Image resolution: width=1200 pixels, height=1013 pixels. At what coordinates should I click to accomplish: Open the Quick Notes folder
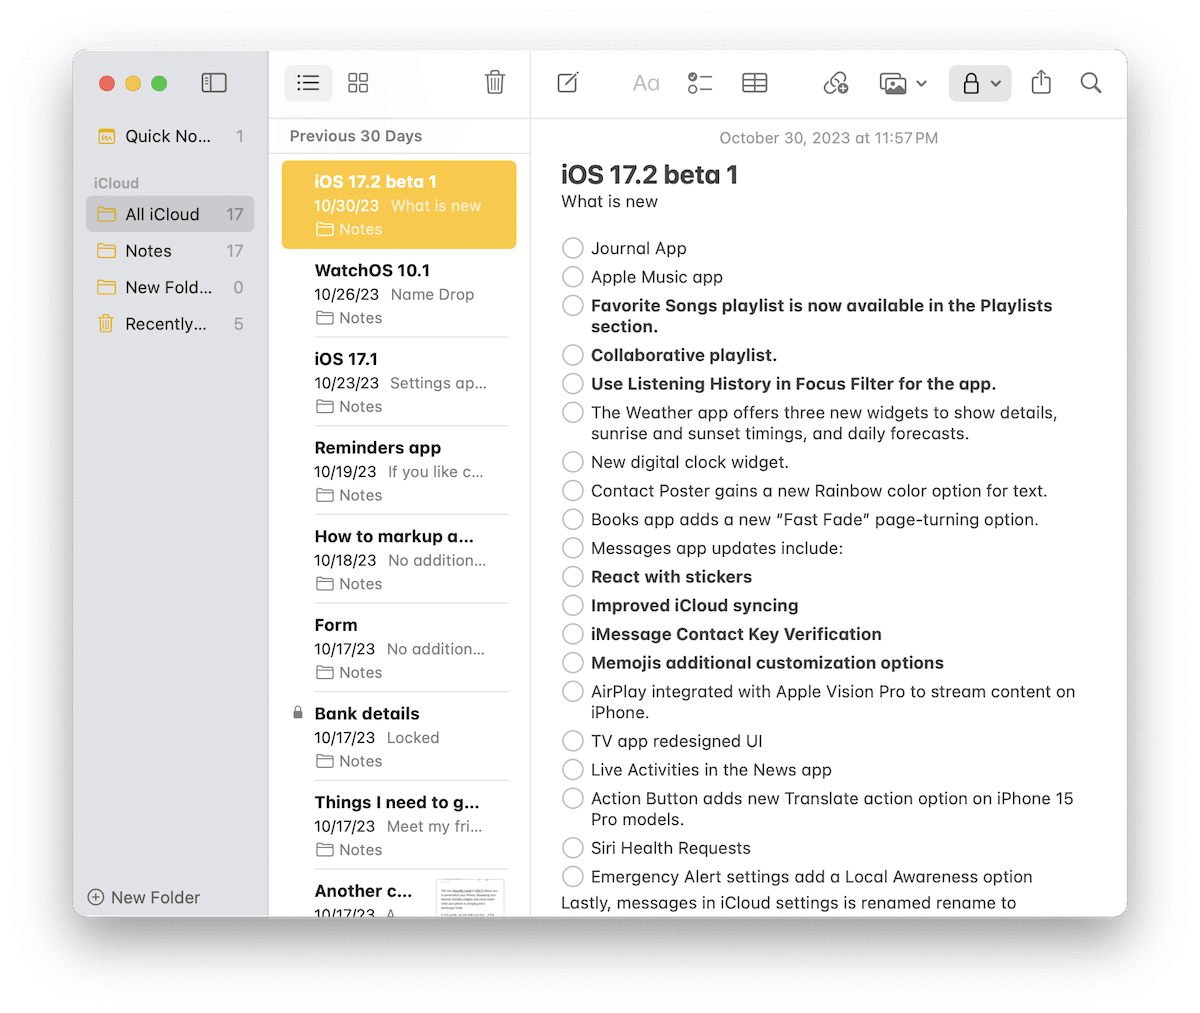[x=168, y=136]
